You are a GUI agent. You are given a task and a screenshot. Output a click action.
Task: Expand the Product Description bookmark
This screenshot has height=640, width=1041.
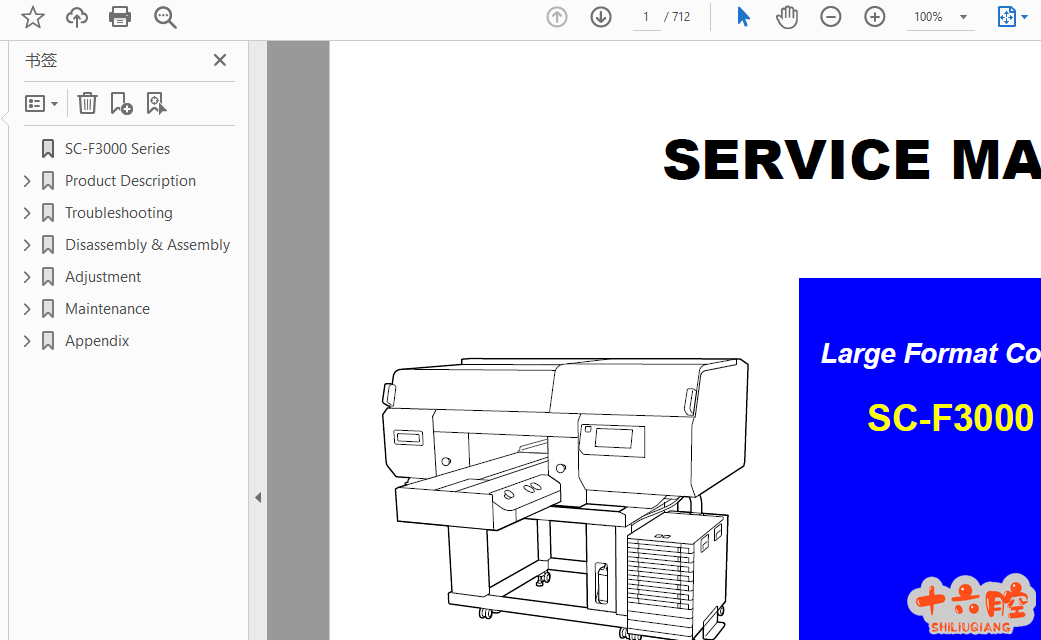pos(27,181)
